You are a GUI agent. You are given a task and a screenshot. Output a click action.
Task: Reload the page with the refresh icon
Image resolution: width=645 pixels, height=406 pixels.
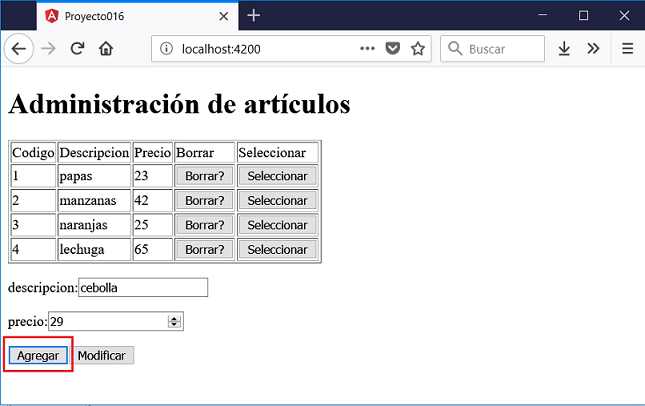point(77,49)
